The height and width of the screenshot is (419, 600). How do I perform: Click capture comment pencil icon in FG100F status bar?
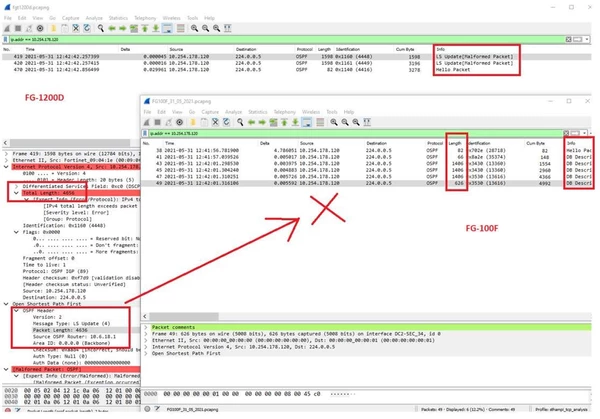tap(157, 409)
